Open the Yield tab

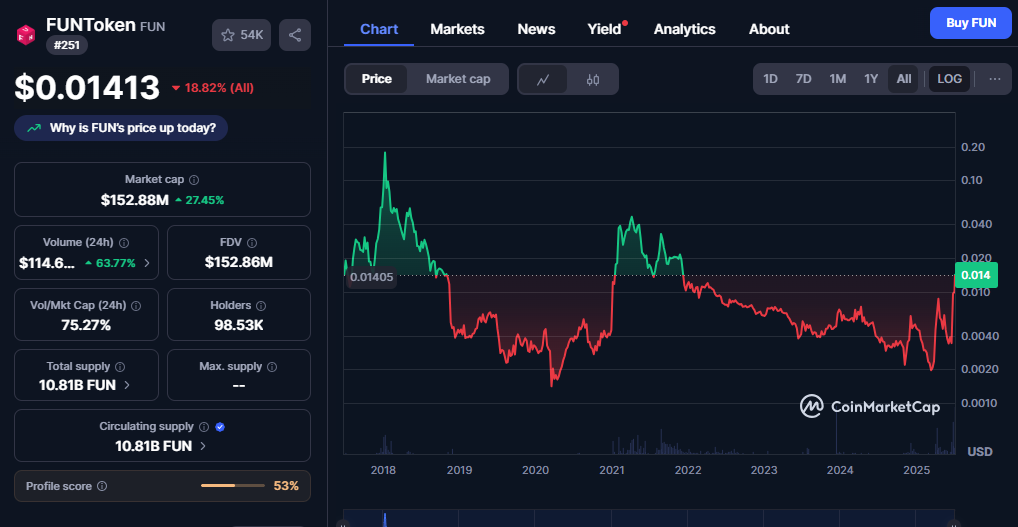604,29
